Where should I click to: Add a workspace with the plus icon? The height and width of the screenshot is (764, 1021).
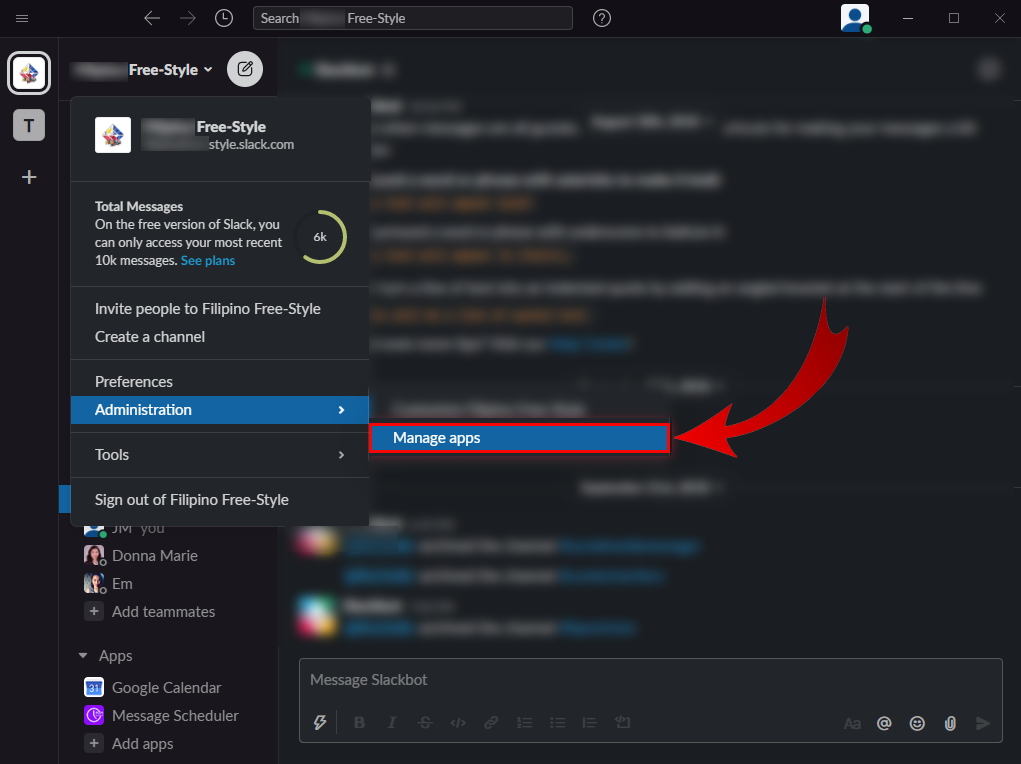(x=29, y=177)
